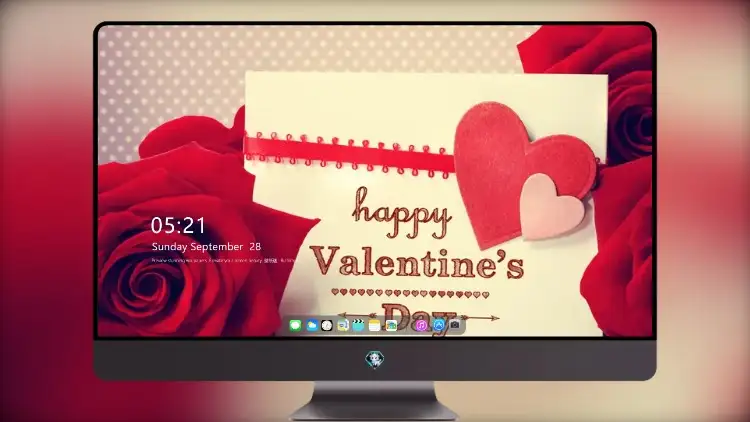750x422 pixels.
Task: Click the Sunday September 28 date
Action: coord(206,247)
